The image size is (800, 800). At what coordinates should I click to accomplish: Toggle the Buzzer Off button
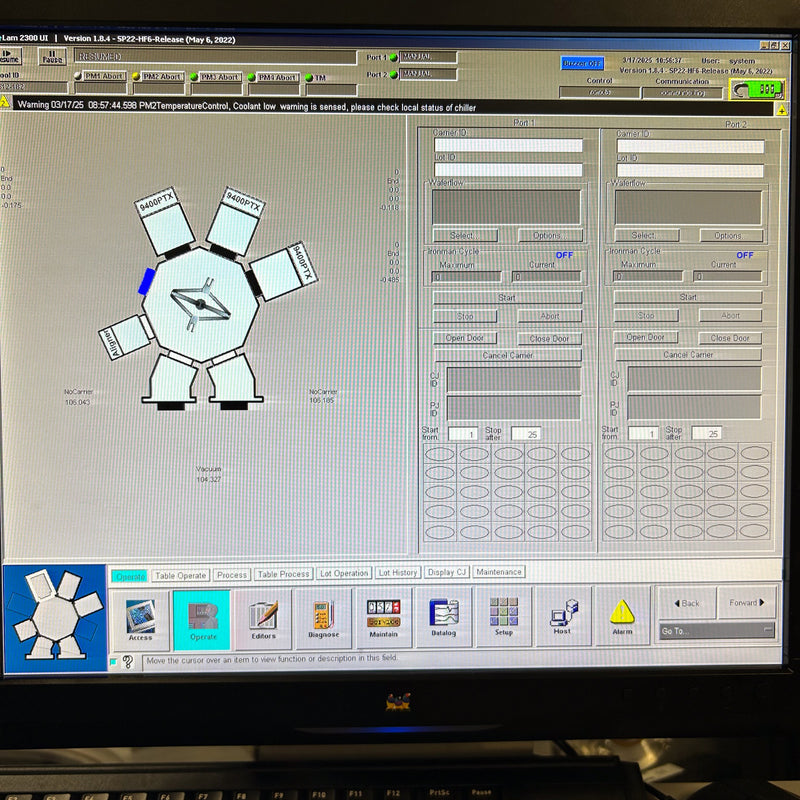tap(581, 63)
